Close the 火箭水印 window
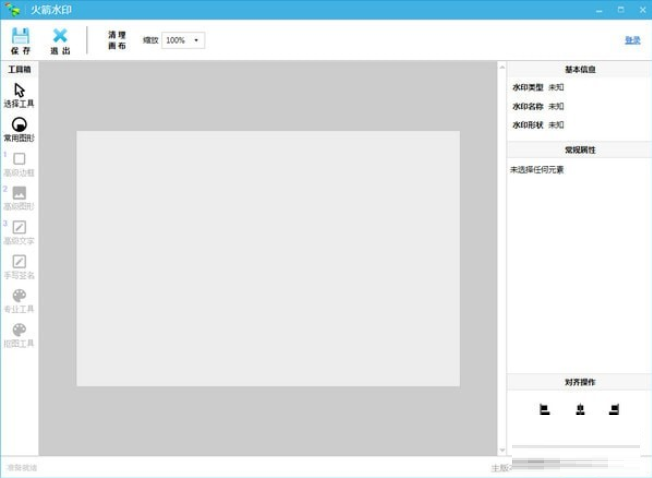The height and width of the screenshot is (478, 652). coord(642,10)
